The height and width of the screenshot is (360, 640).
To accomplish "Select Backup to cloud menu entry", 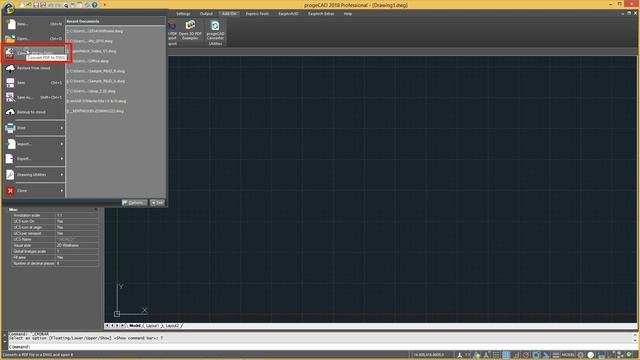I will (x=35, y=112).
